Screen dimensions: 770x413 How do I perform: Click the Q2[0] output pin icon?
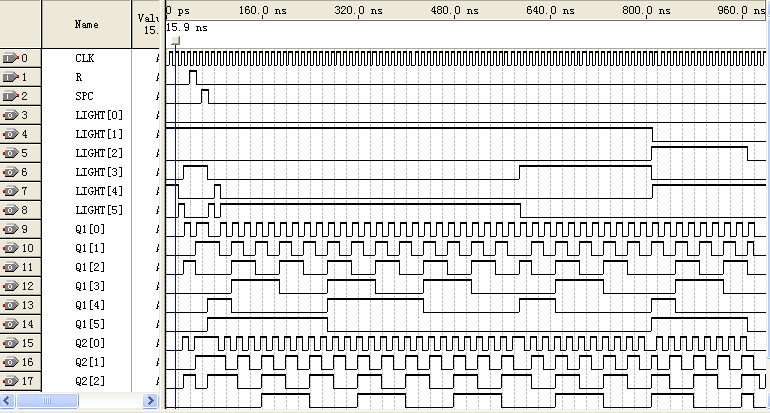click(11, 343)
